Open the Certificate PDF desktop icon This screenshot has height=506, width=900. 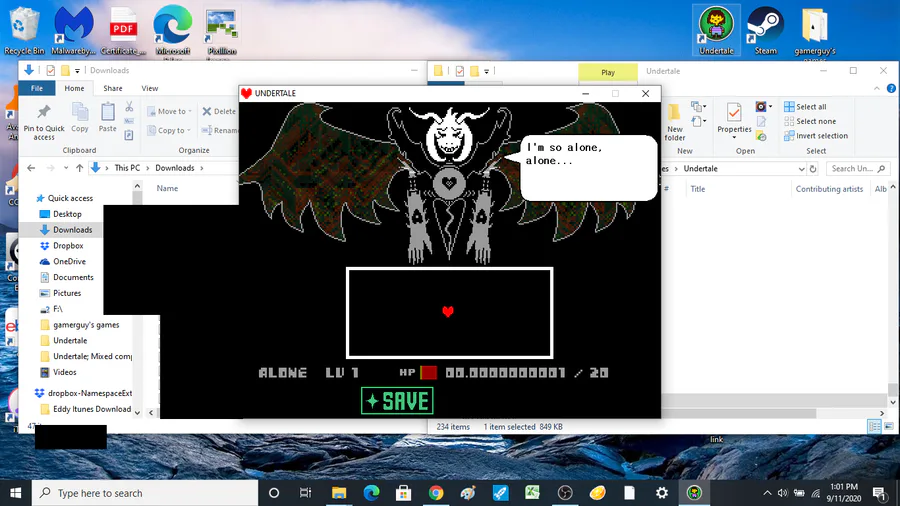[123, 30]
